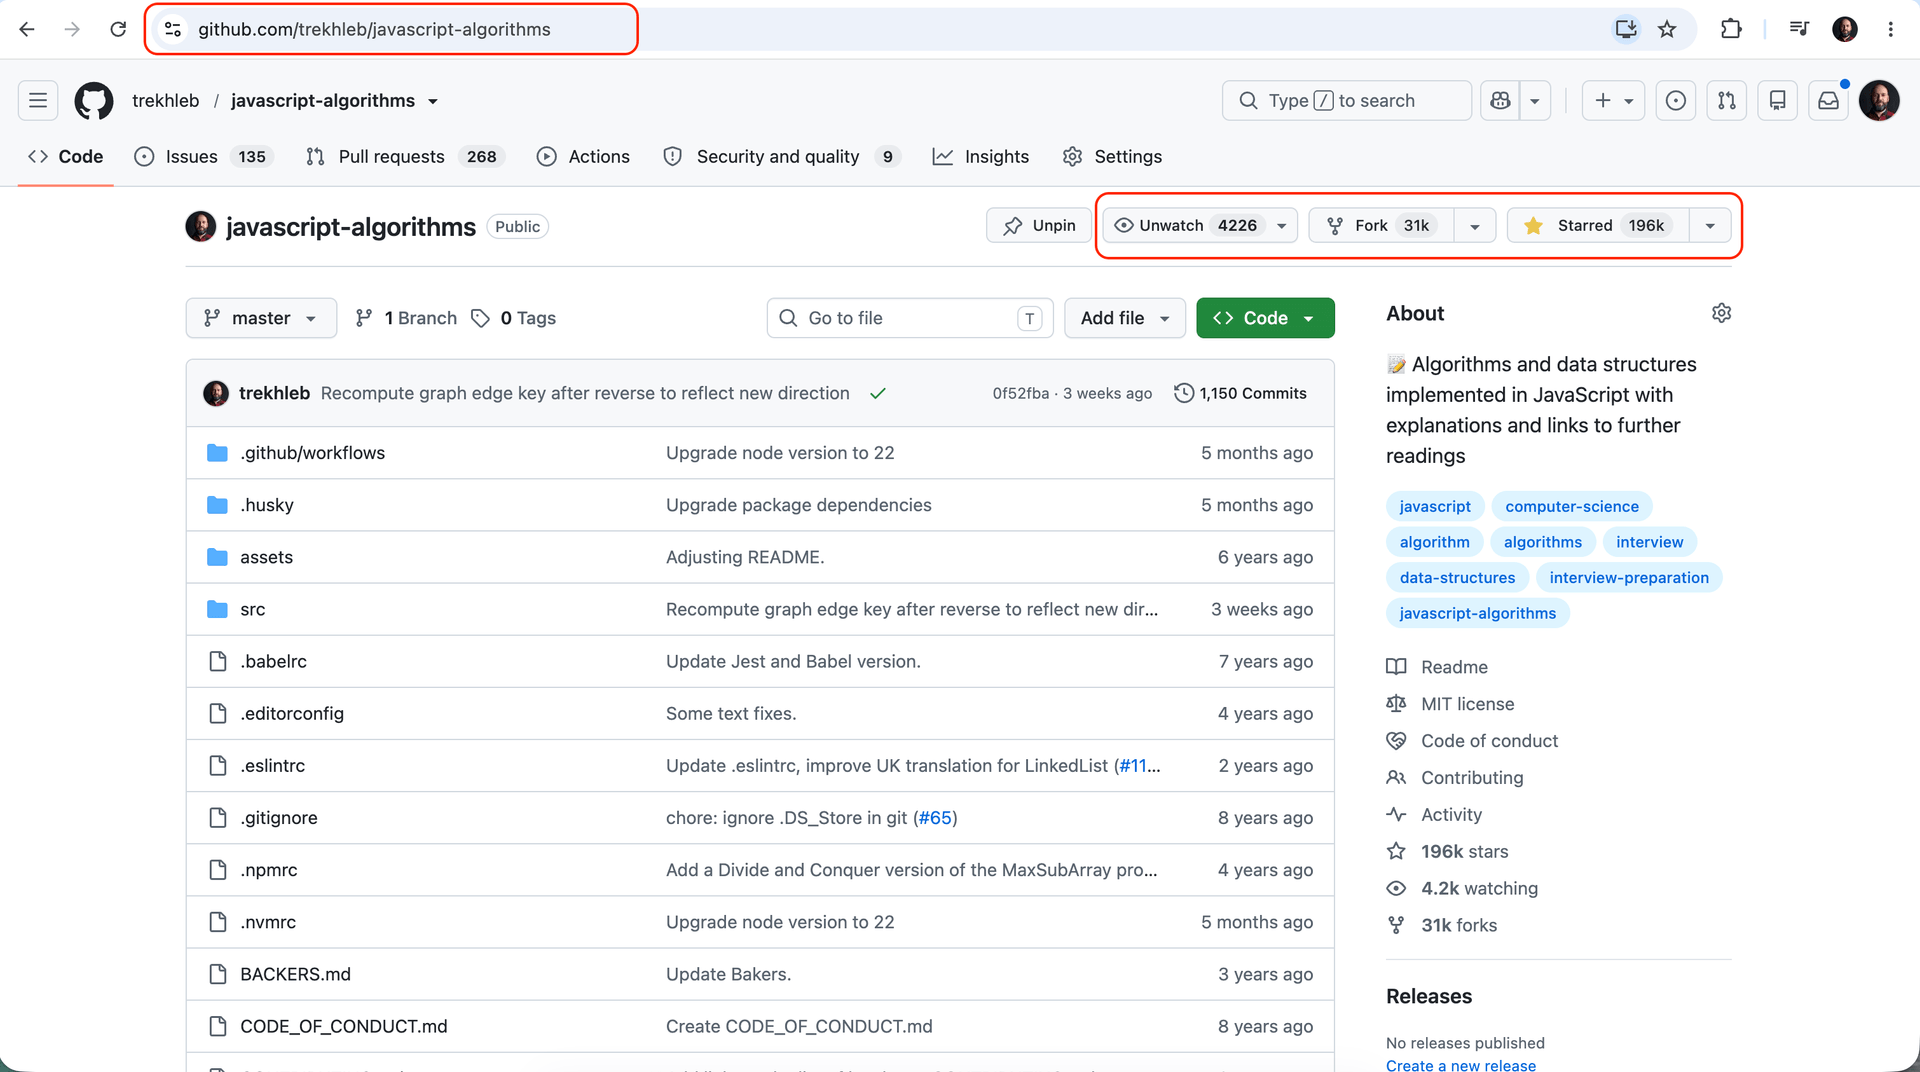Click the Go to file search field
The height and width of the screenshot is (1072, 1920).
910,318
